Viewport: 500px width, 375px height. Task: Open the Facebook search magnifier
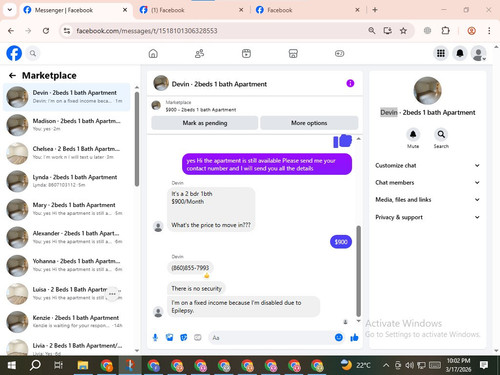33,53
